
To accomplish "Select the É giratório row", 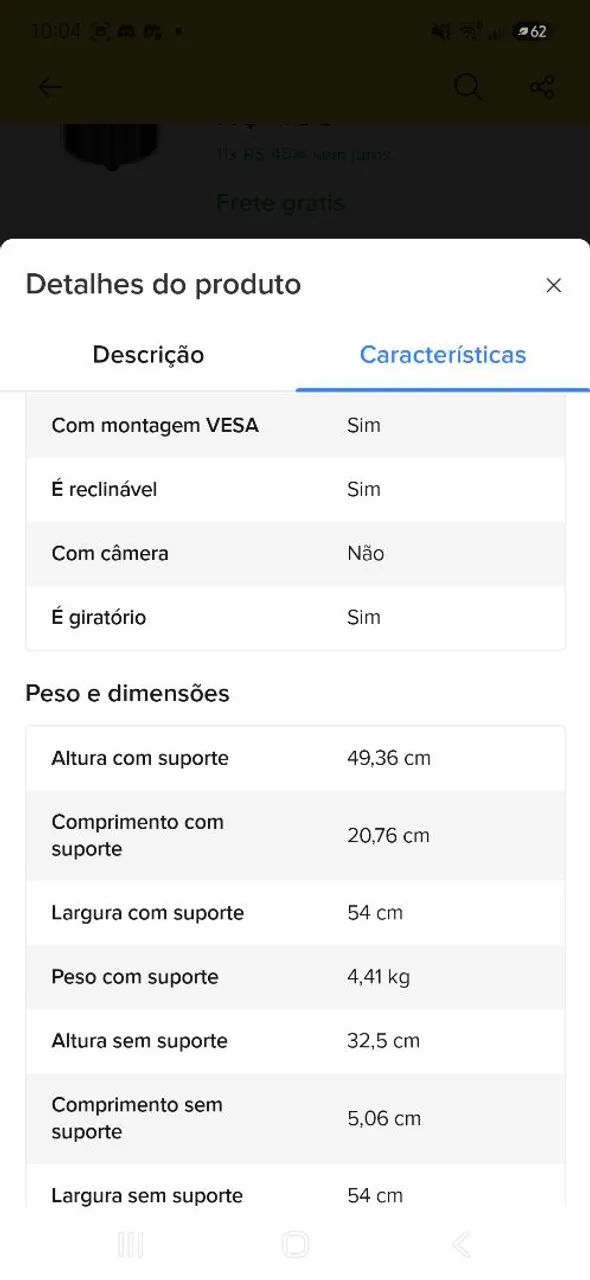I will [x=295, y=617].
